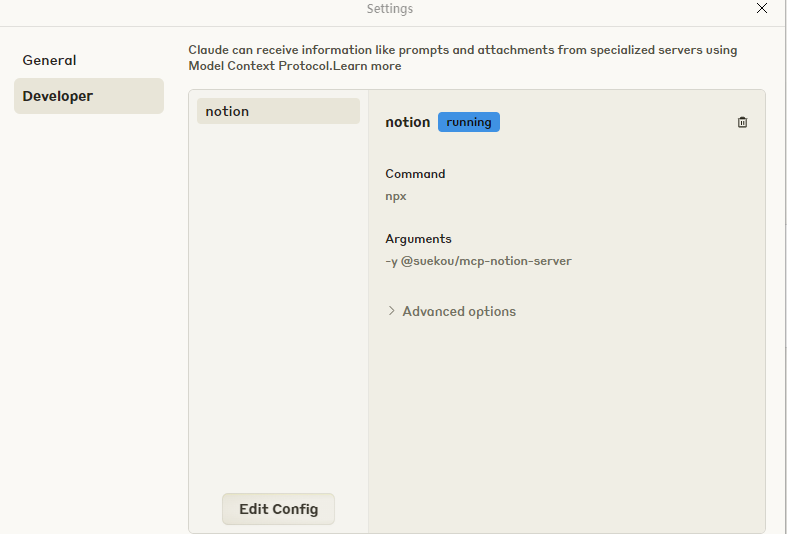
Task: Select the Developer settings tab
Action: click(89, 96)
